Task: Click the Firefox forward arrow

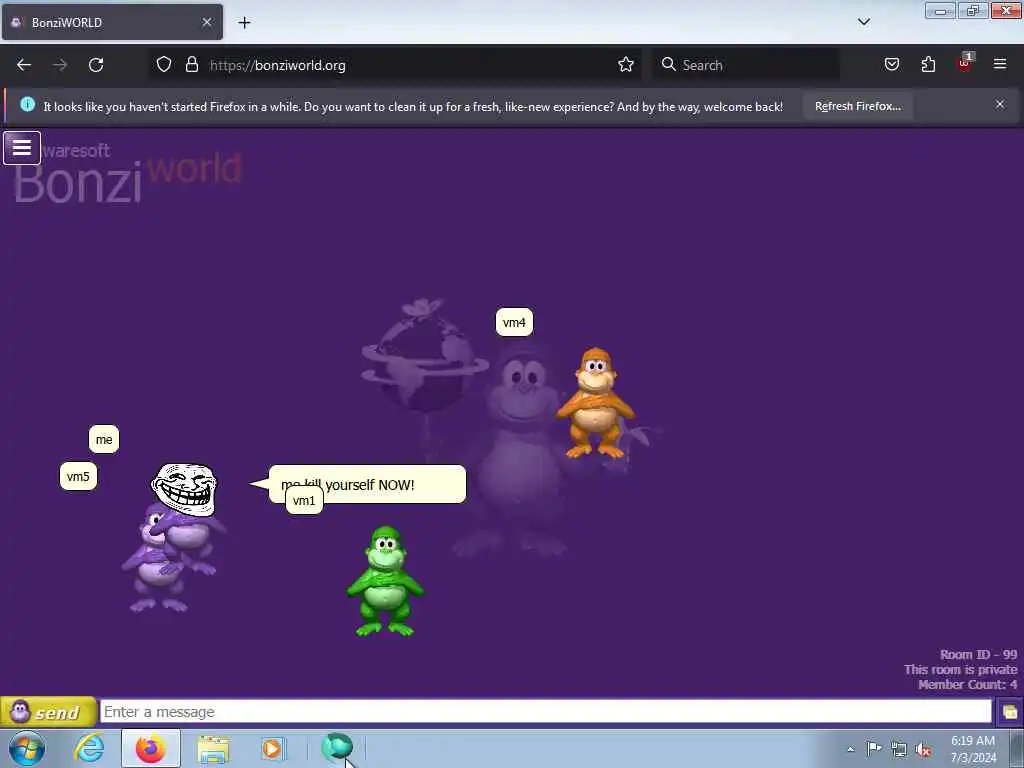Action: point(60,65)
